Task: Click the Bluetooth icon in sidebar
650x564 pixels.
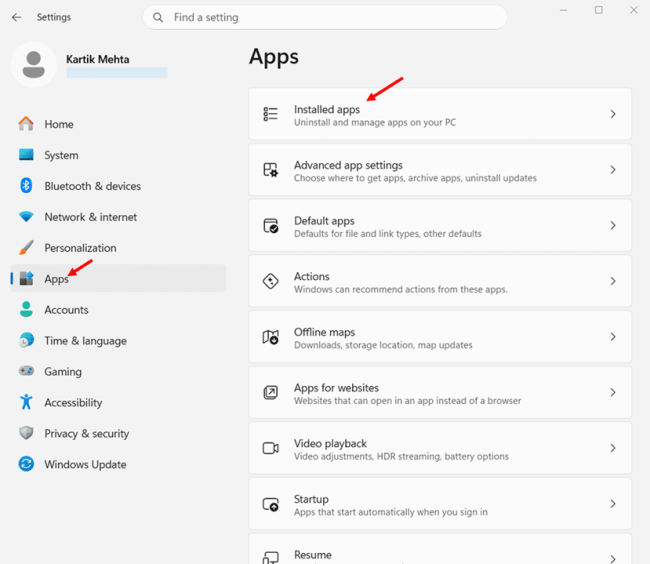Action: tap(26, 186)
